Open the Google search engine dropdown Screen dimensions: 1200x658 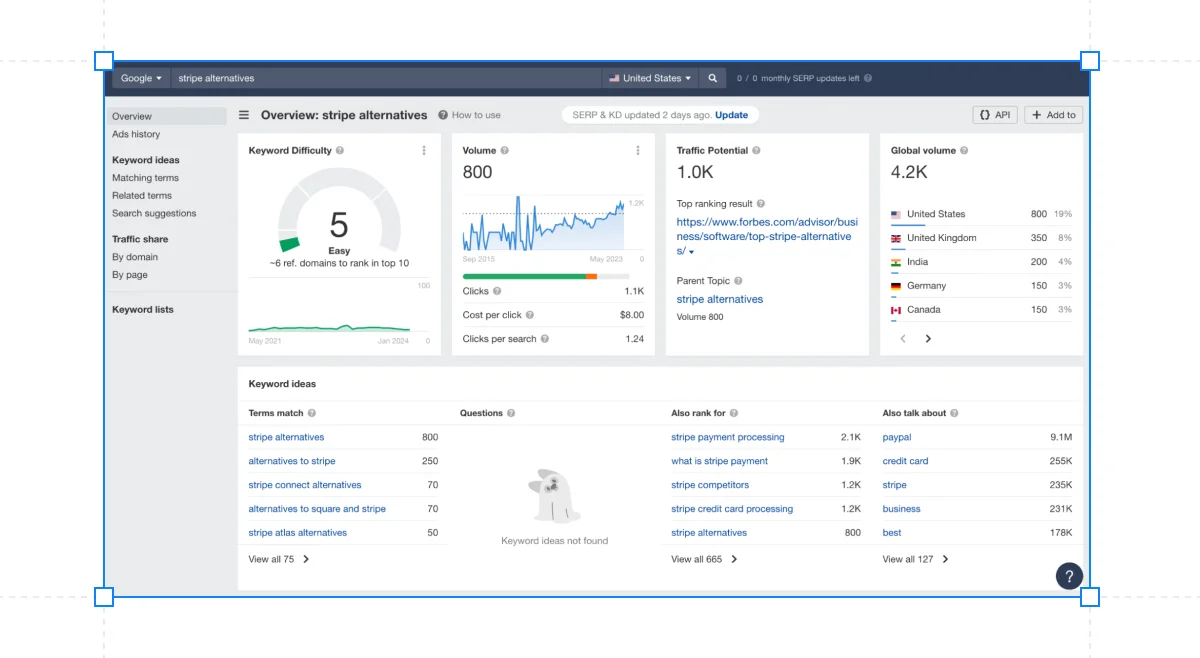point(141,78)
